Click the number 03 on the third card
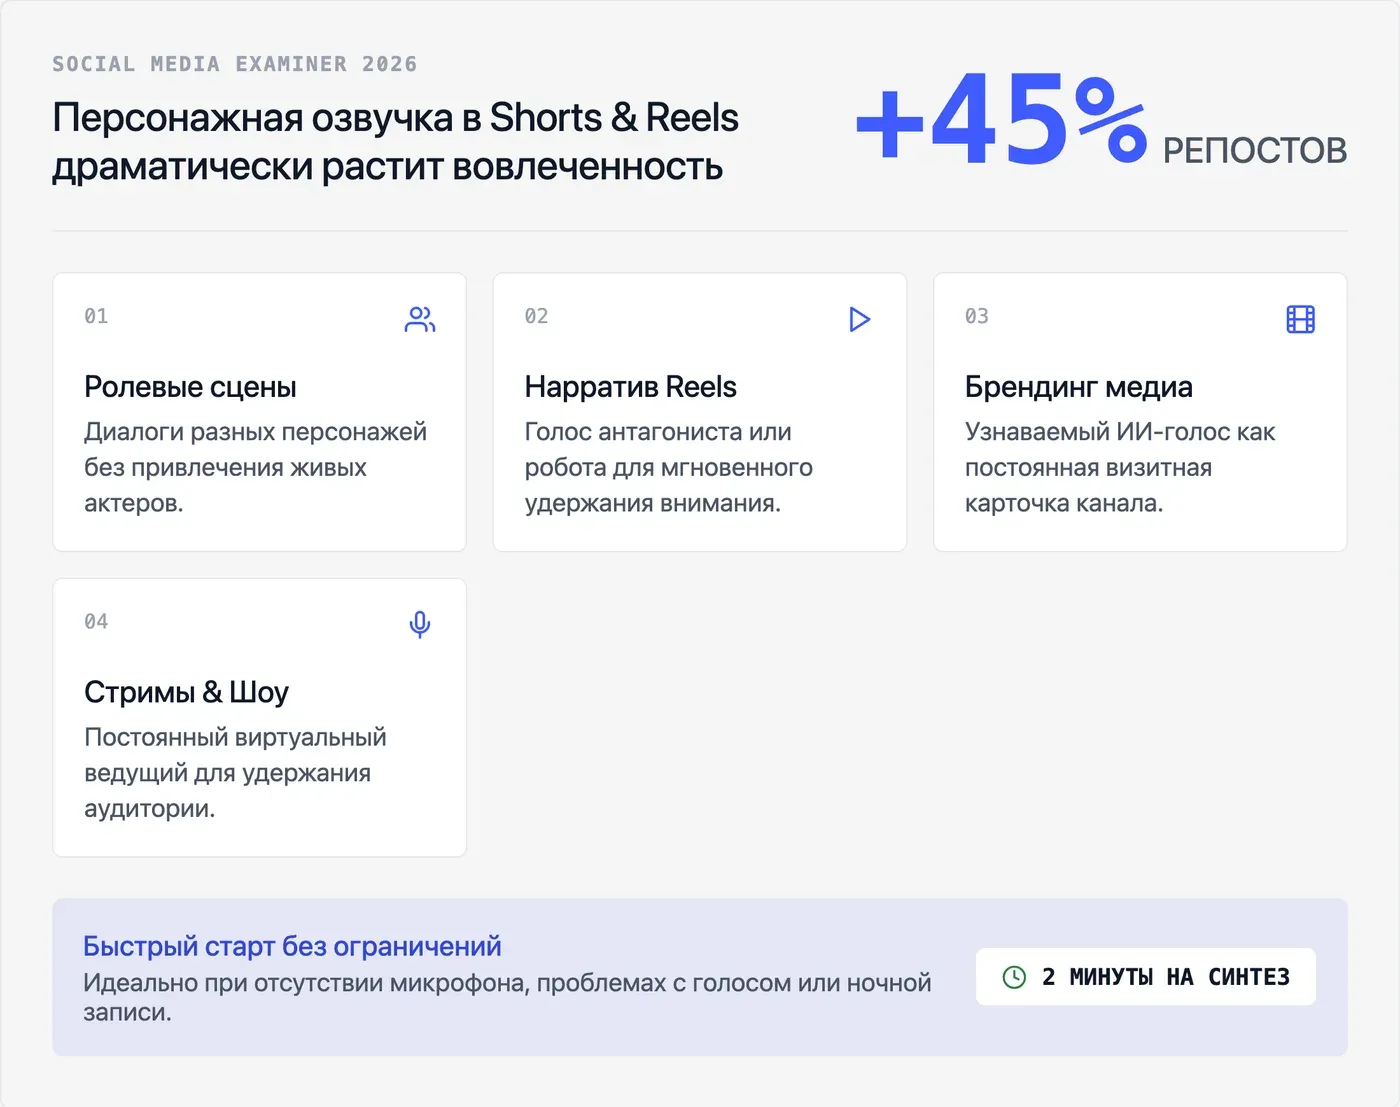1400x1107 pixels. click(x=977, y=316)
